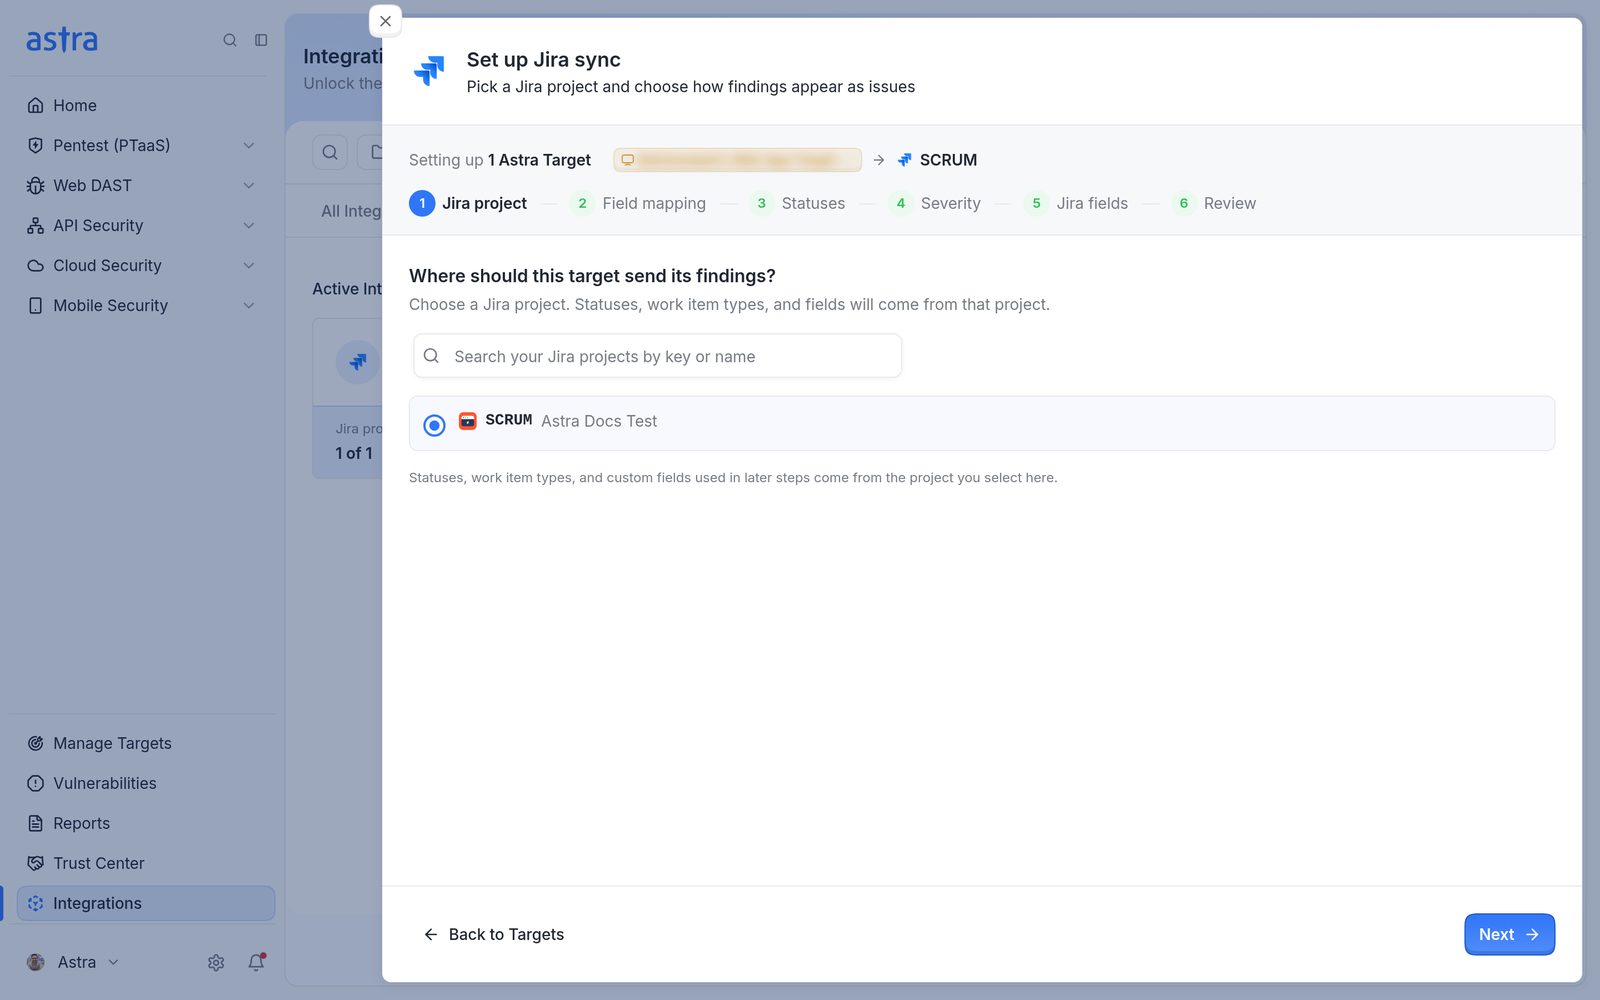Click Back to Targets
Viewport: 1600px width, 1000px height.
click(494, 934)
